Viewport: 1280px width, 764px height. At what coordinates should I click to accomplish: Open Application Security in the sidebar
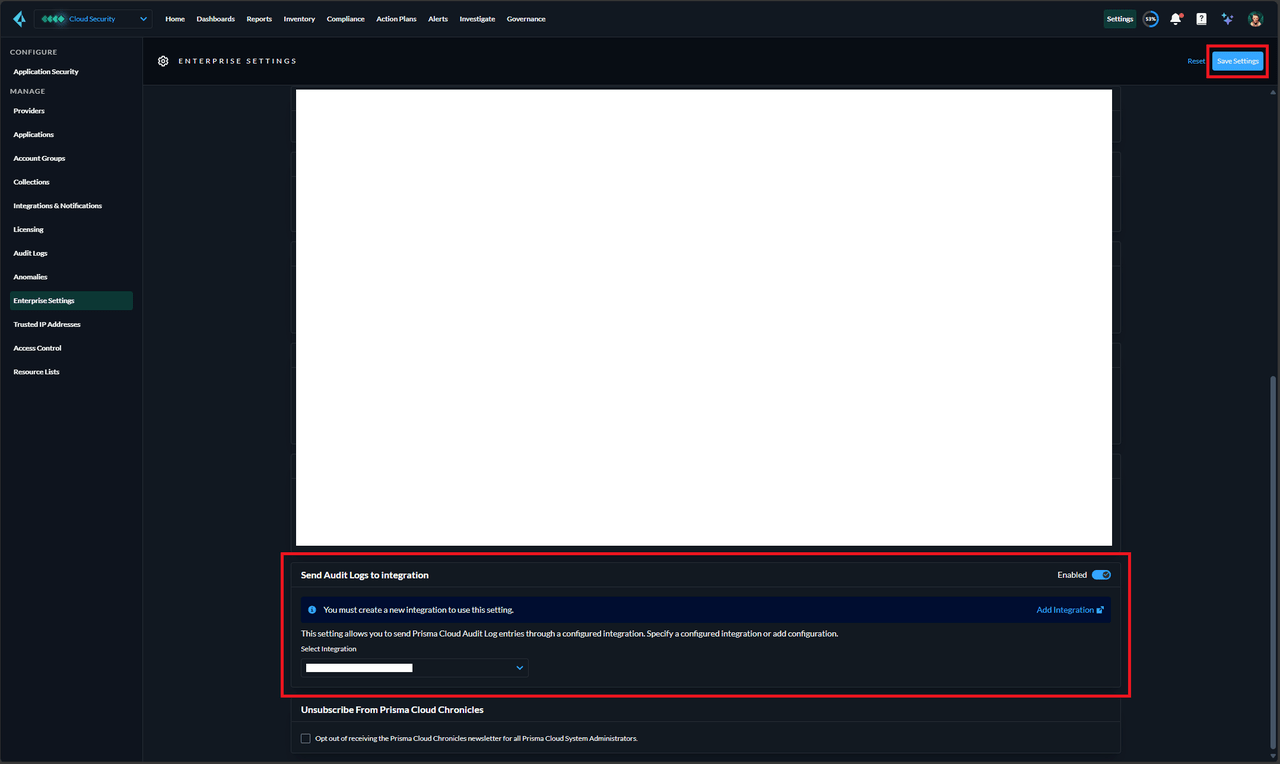coord(46,72)
